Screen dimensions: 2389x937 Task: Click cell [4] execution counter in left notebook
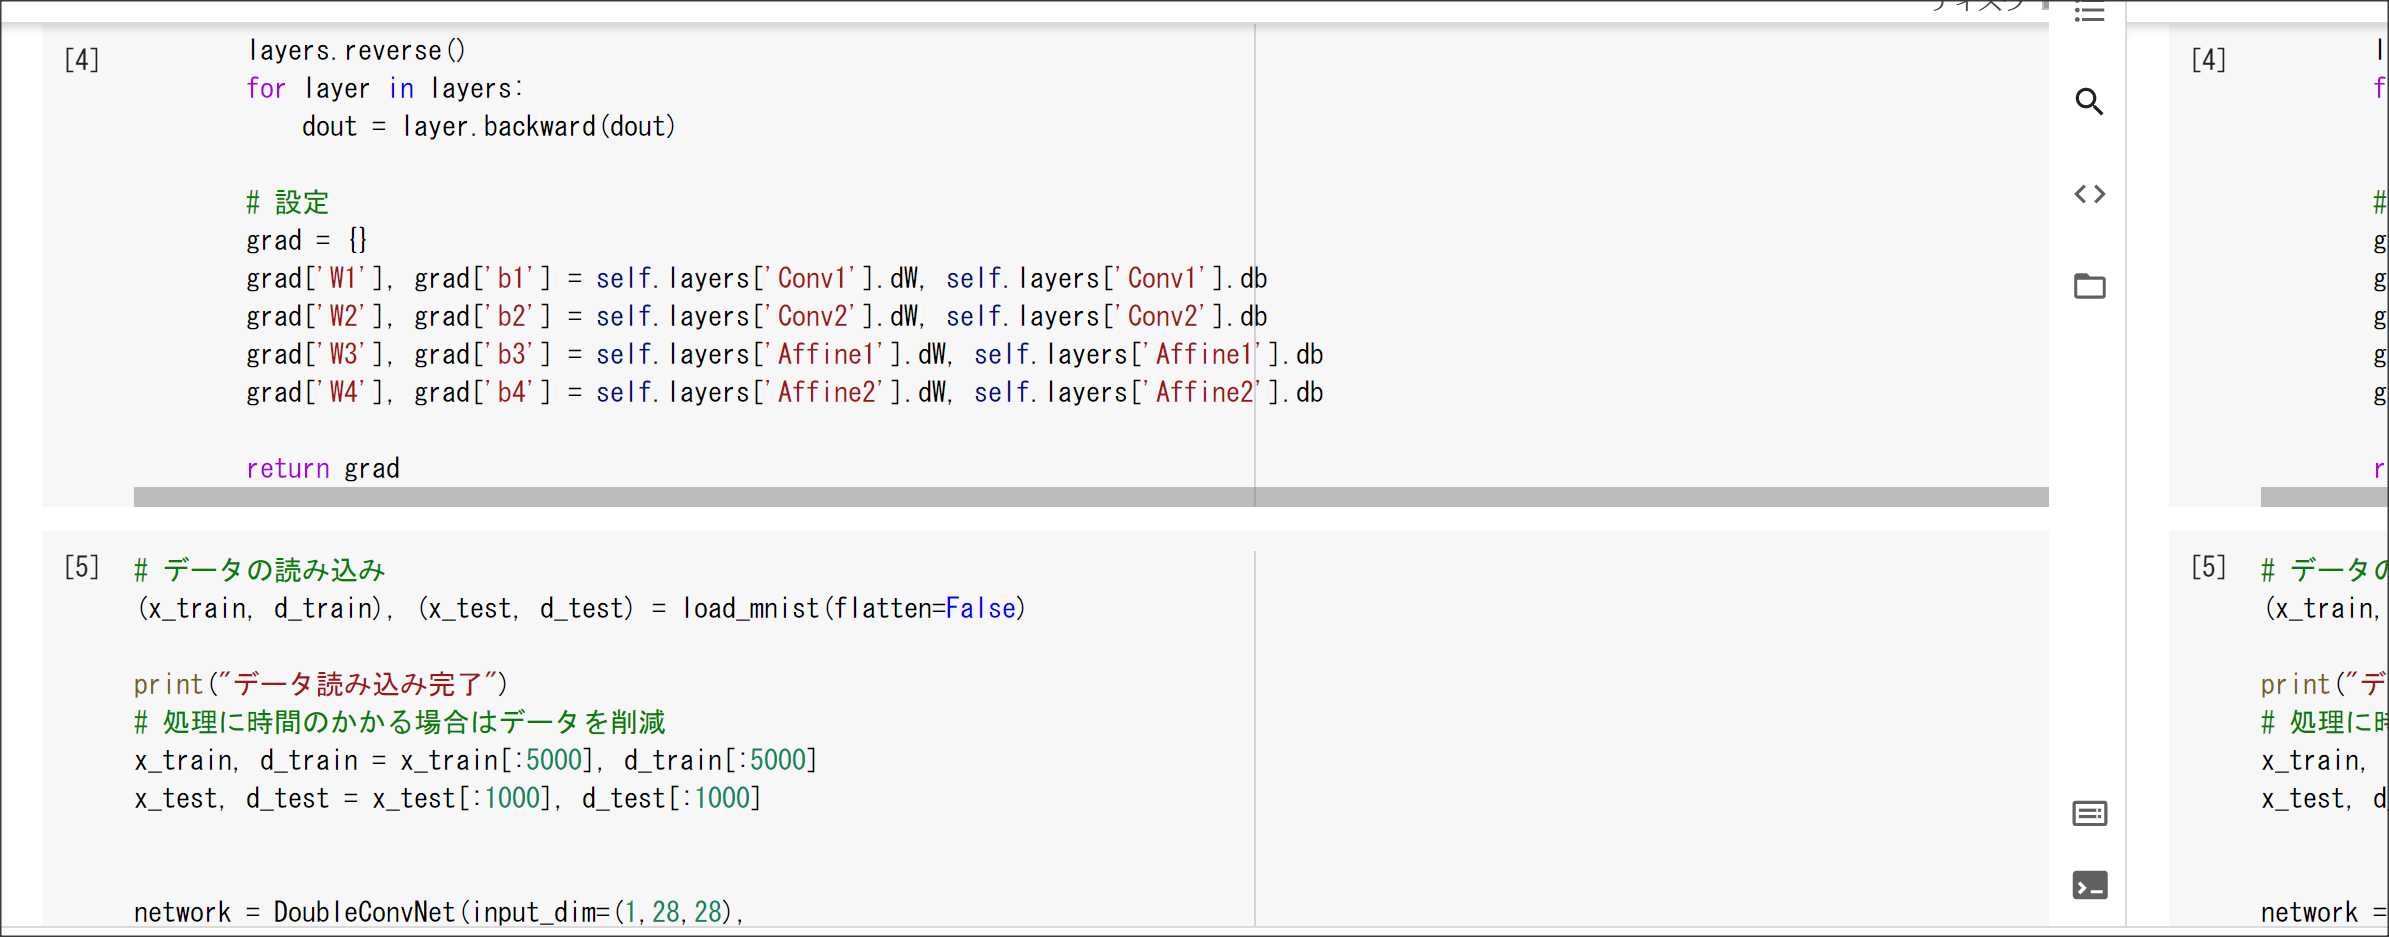pyautogui.click(x=82, y=60)
